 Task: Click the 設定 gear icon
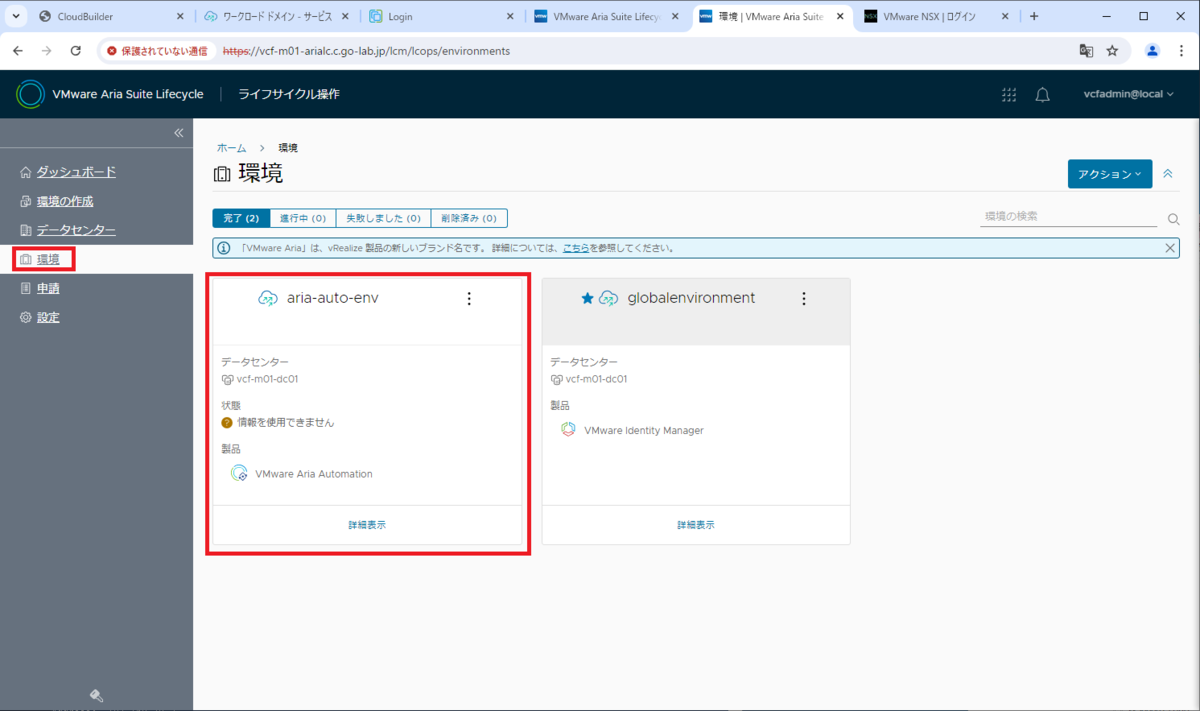pyautogui.click(x=26, y=317)
